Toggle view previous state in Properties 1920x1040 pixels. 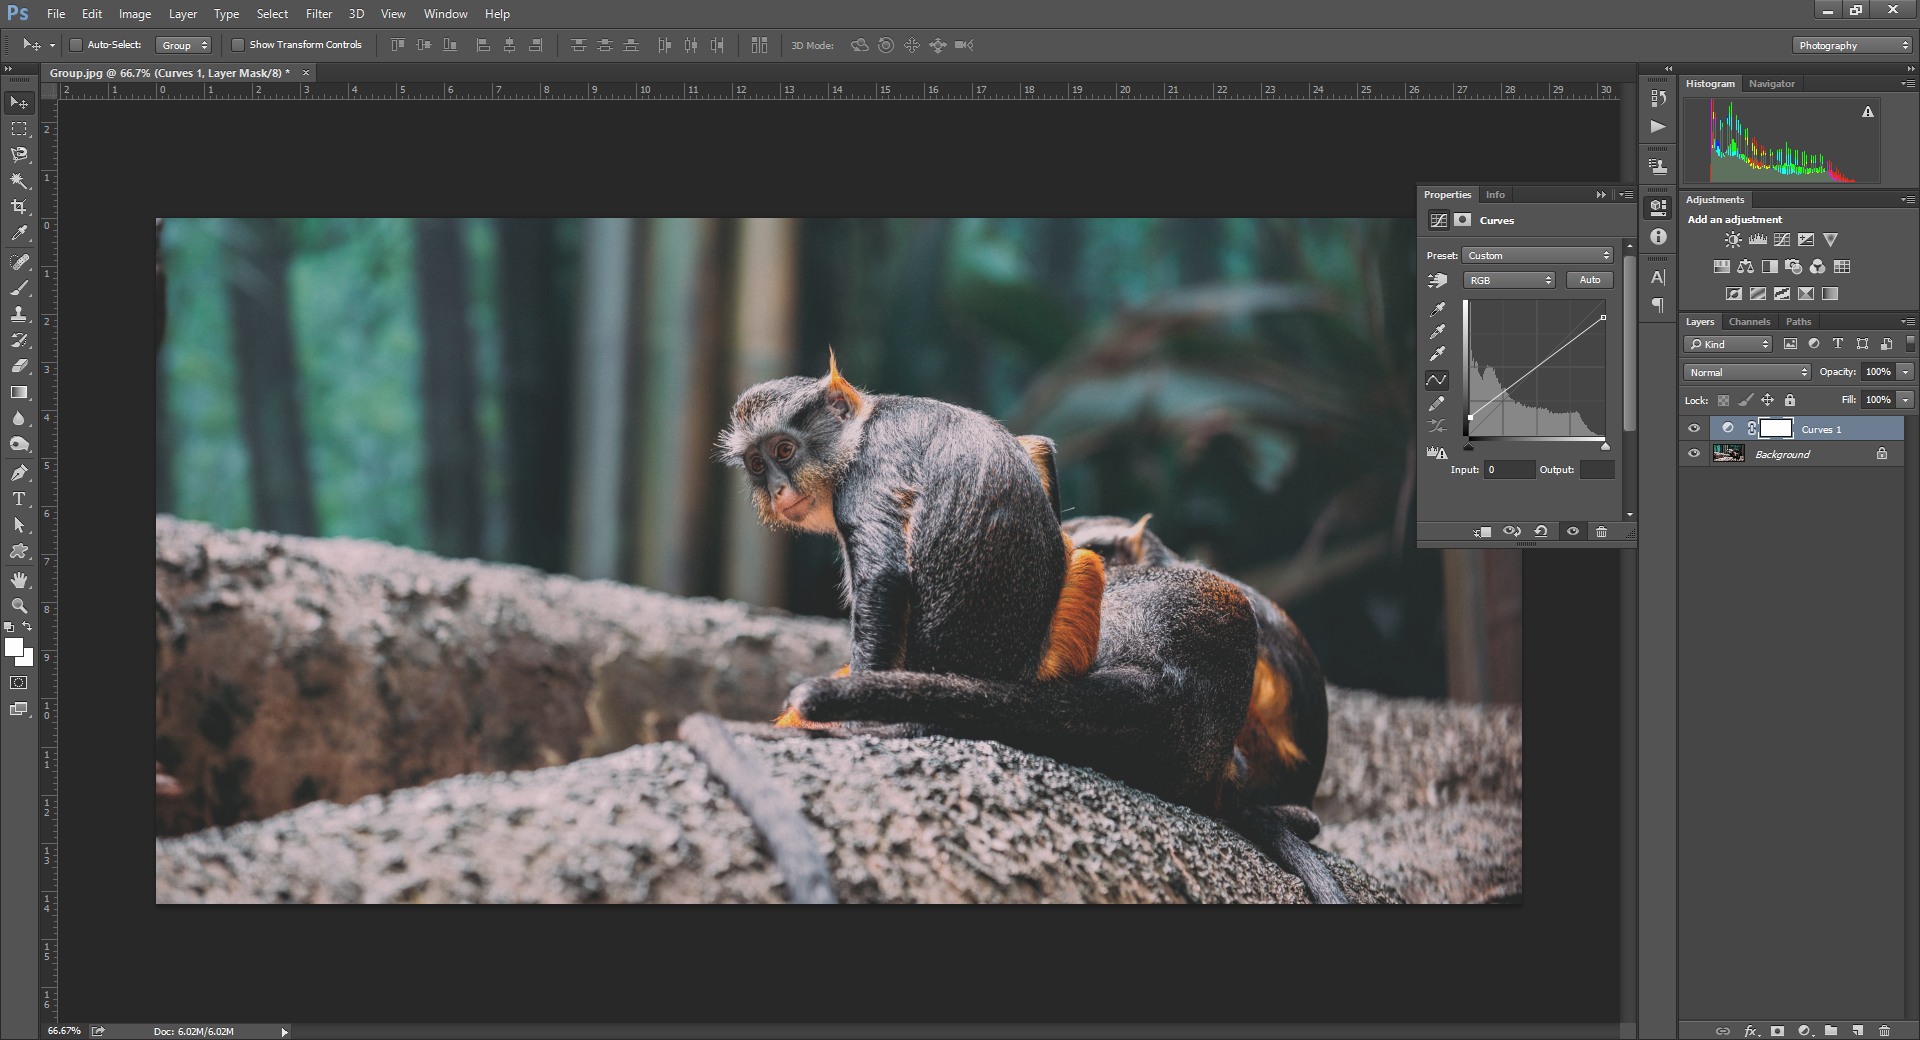point(1512,532)
